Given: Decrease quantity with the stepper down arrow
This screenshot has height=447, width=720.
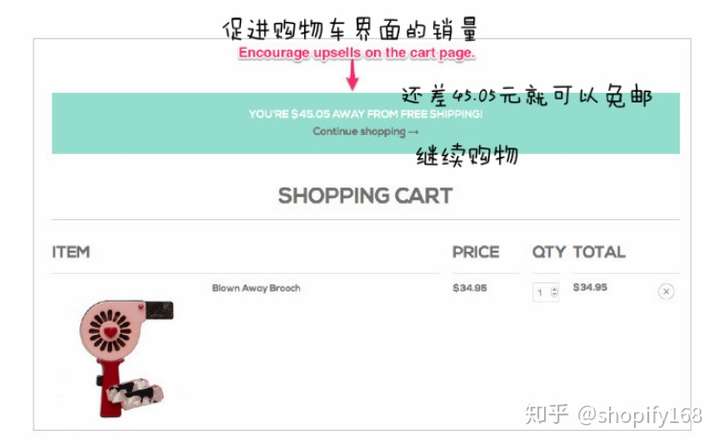Looking at the screenshot, I should pos(554,294).
